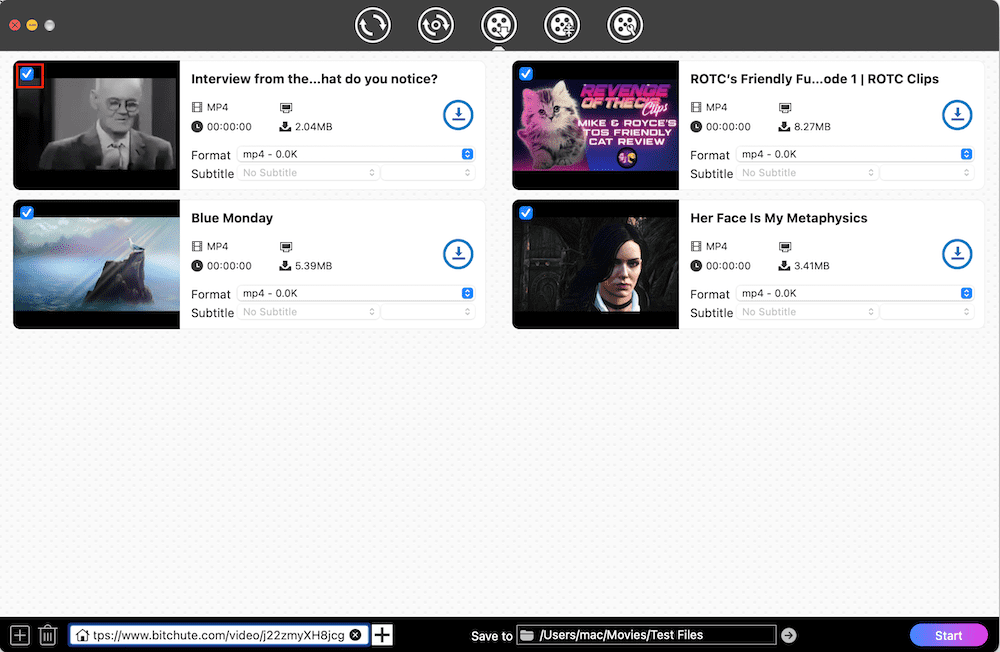
Task: Click the Save to path field
Action: click(x=647, y=635)
